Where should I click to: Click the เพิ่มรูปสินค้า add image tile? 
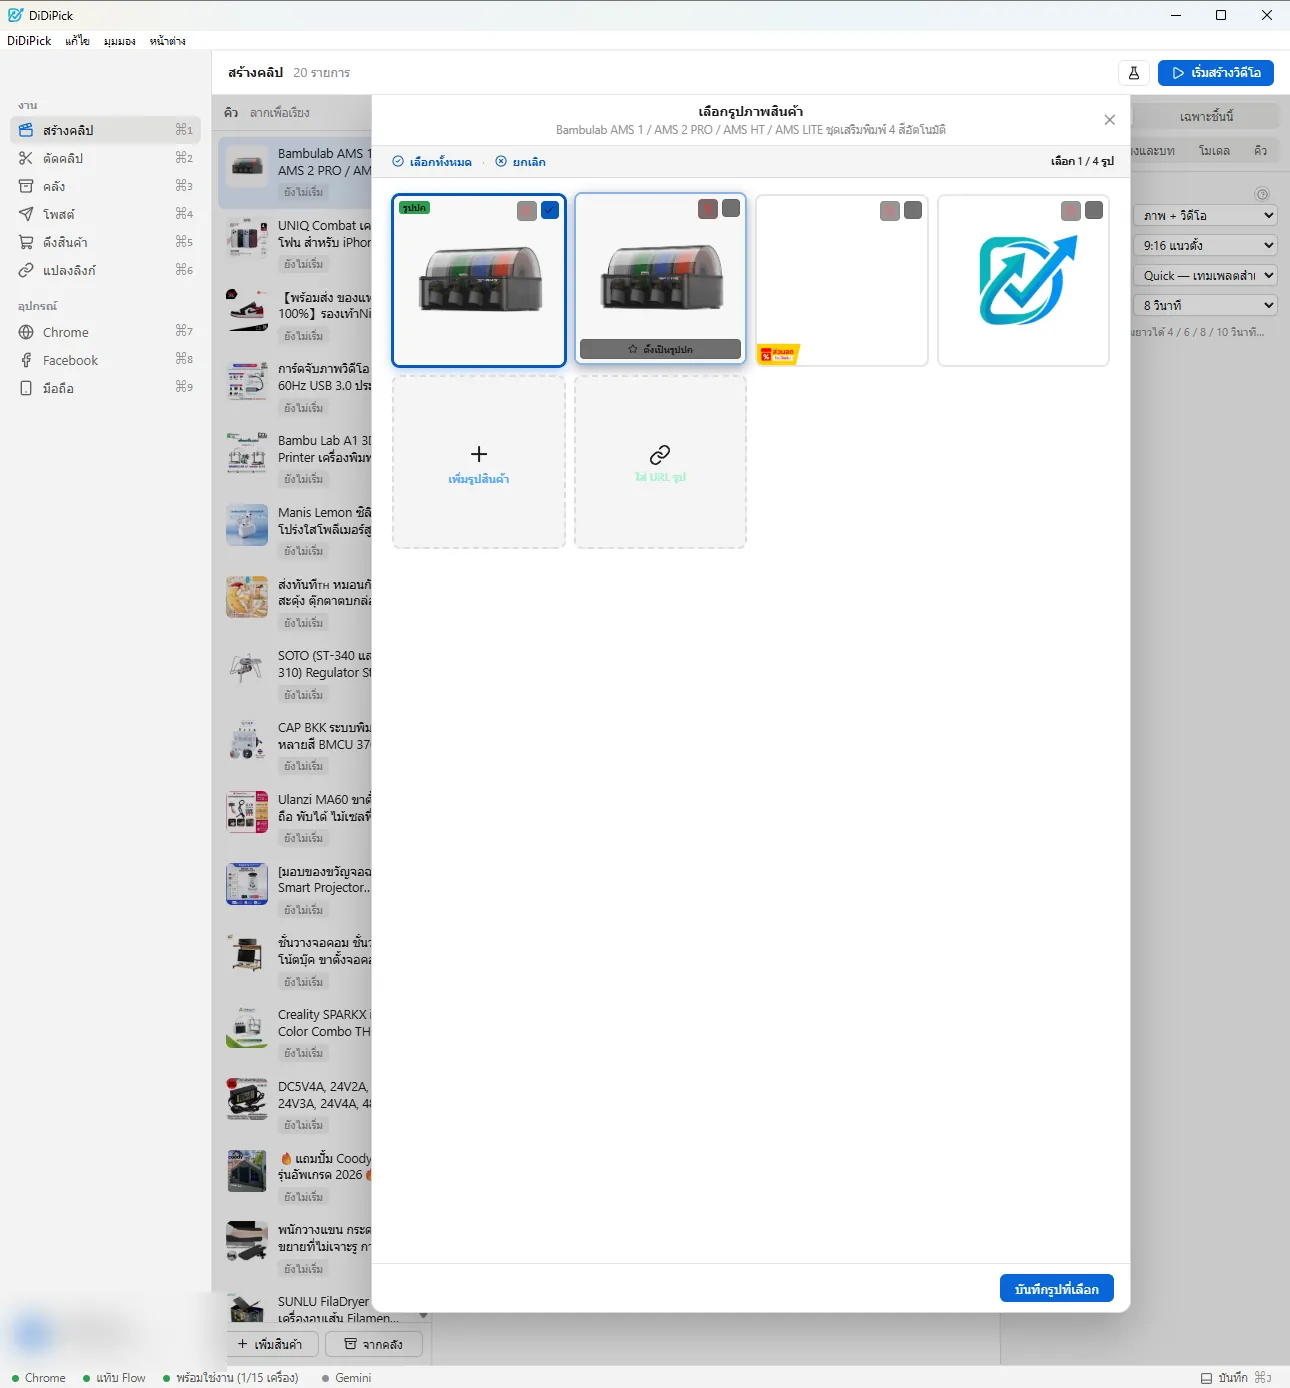(479, 463)
